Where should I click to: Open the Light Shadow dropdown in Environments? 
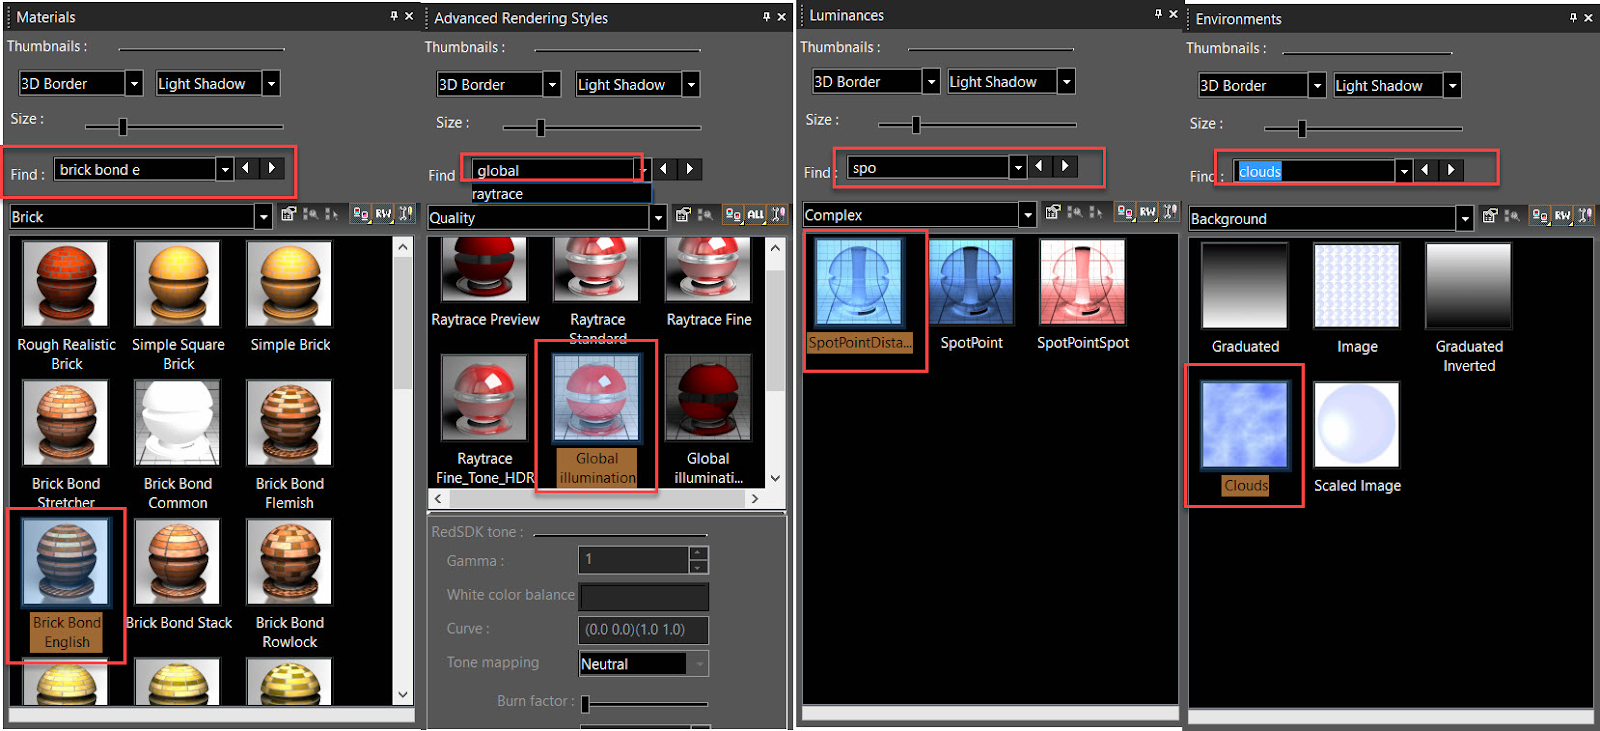point(1453,86)
